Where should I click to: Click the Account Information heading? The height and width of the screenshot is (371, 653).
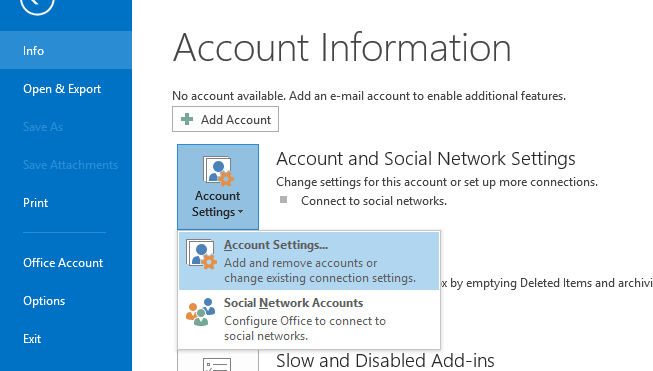pos(342,48)
